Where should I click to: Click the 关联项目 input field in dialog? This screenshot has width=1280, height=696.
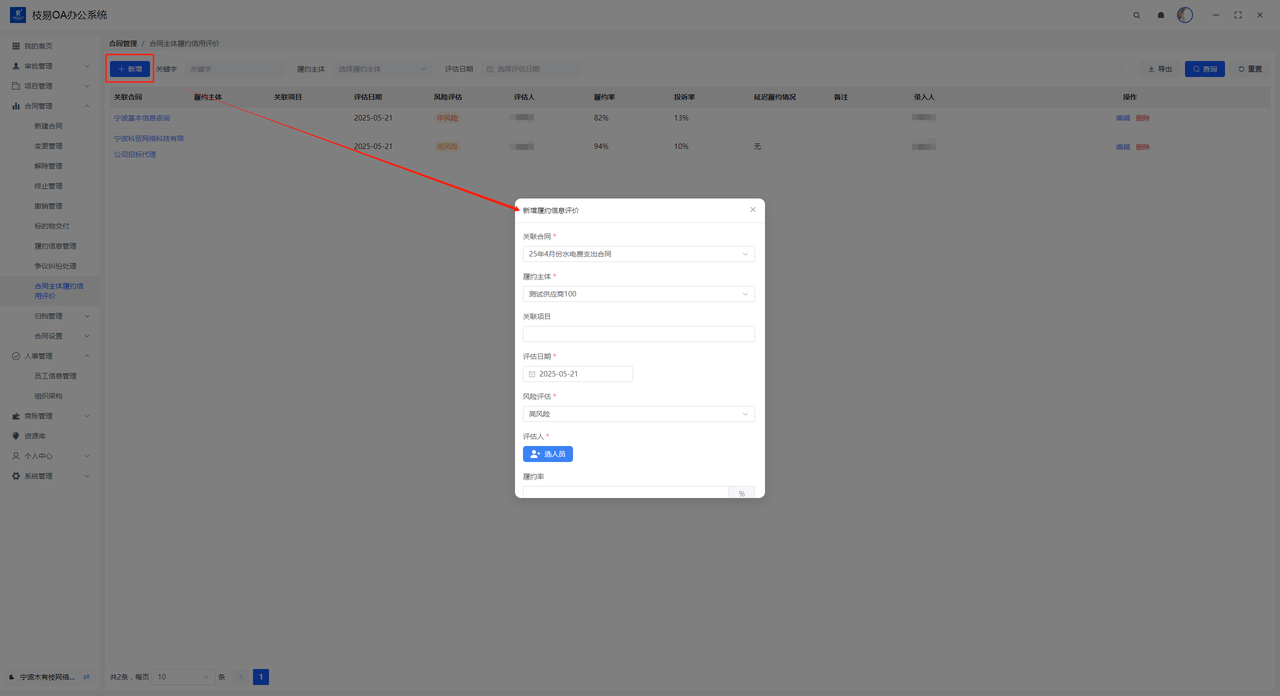tap(638, 334)
